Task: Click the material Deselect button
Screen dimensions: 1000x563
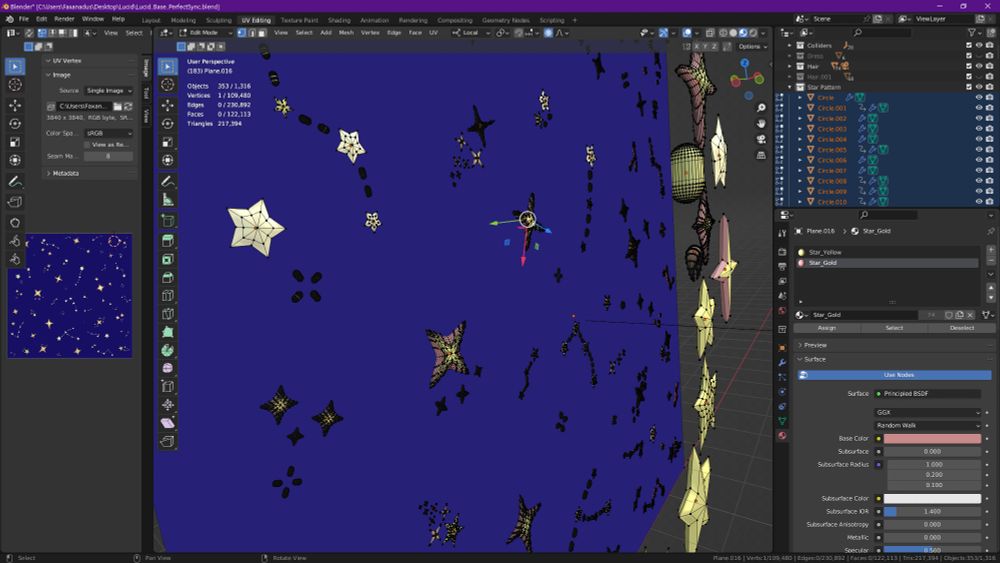Action: (962, 328)
